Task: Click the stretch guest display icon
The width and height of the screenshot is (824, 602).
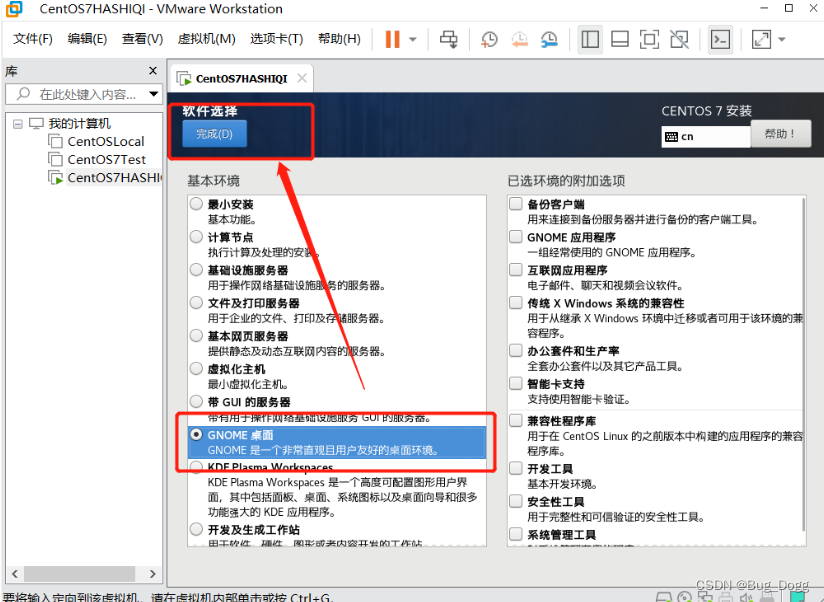Action: pyautogui.click(x=761, y=39)
